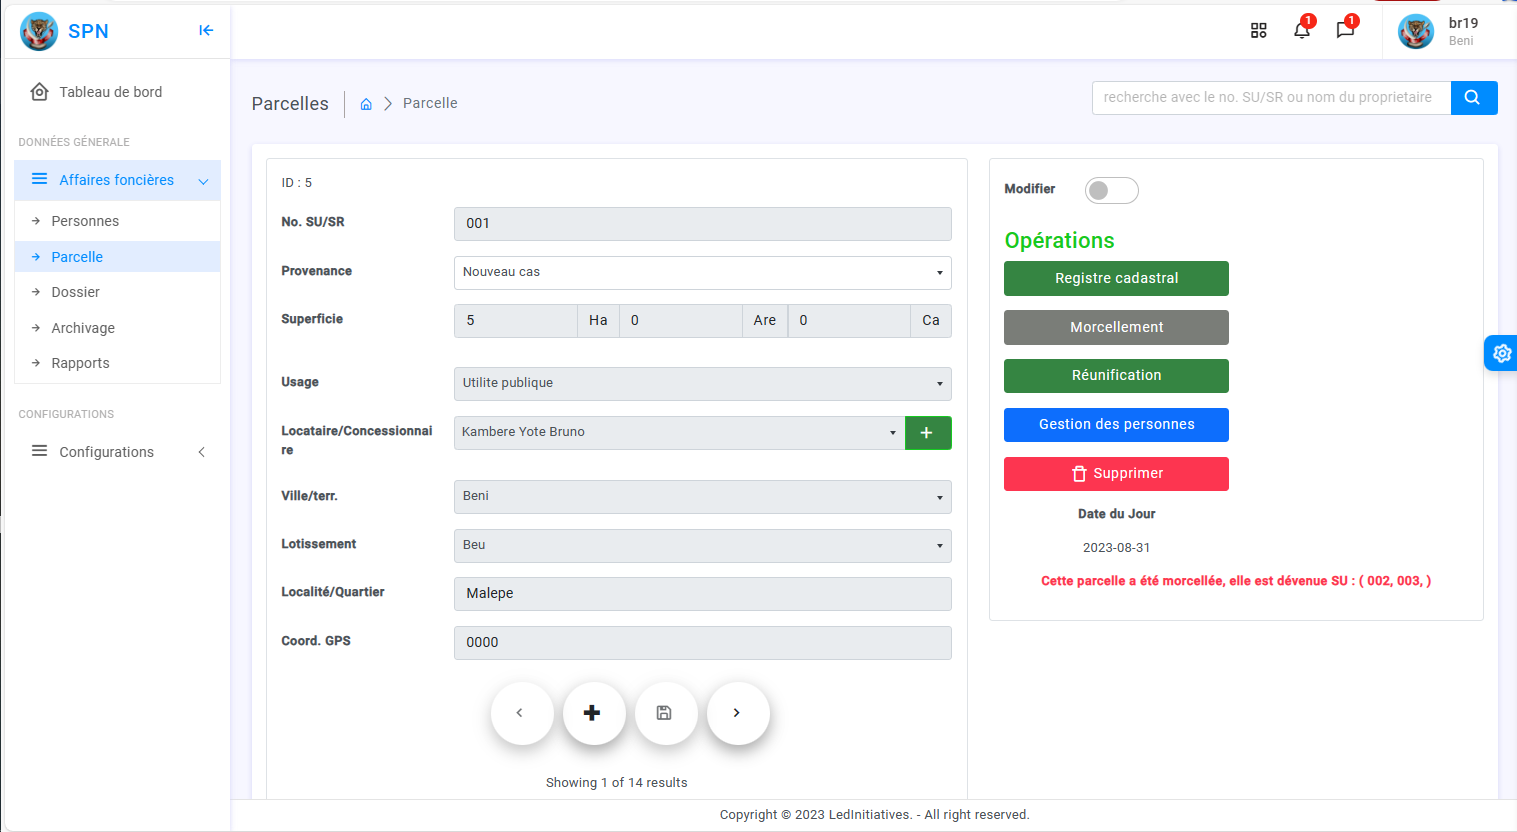Go to the next parcel record

737,713
